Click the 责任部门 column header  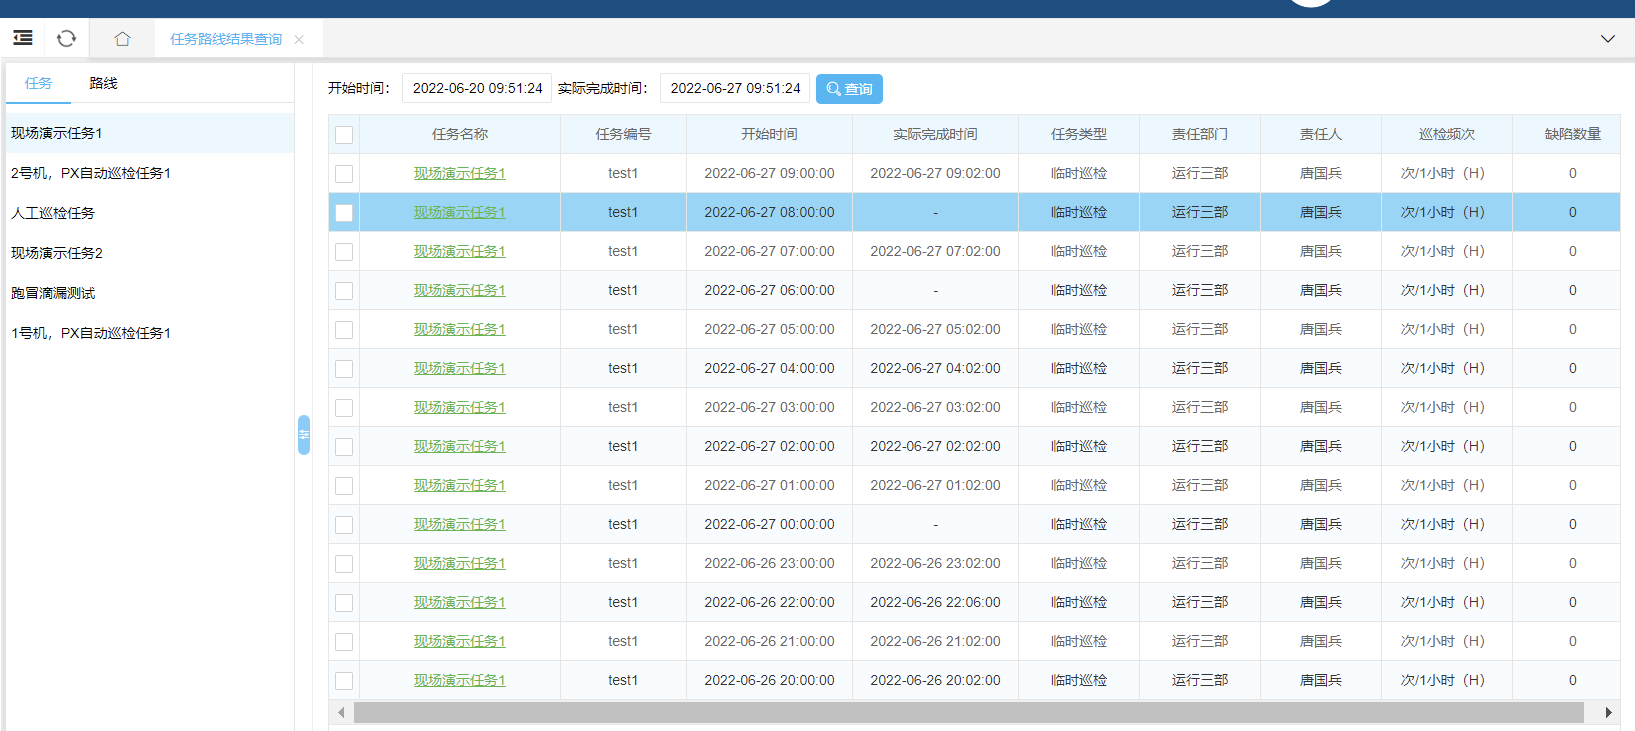pos(1200,134)
